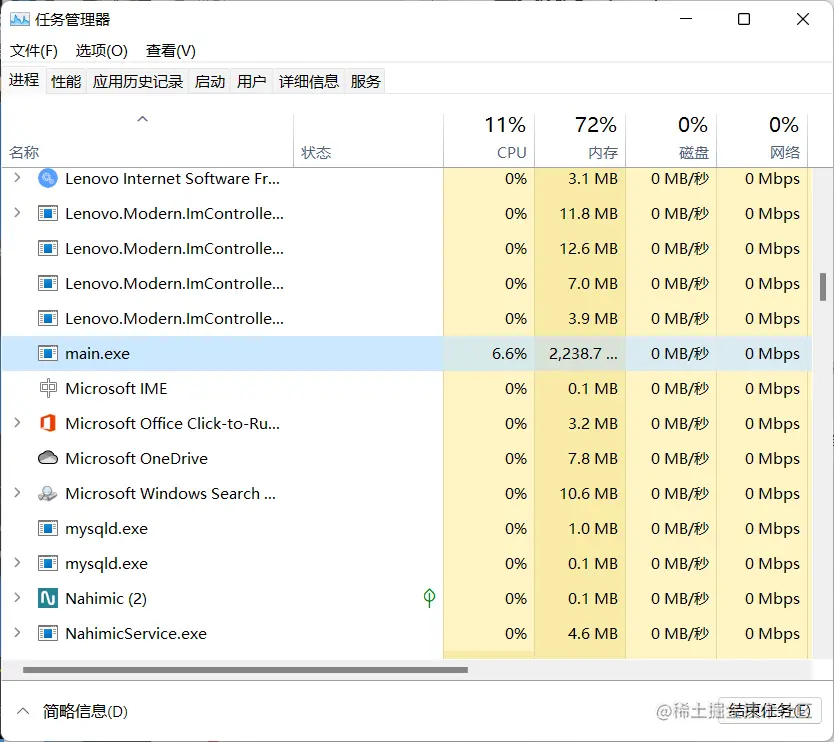
Task: Click the 3.1 MB memory value
Action: click(x=593, y=179)
